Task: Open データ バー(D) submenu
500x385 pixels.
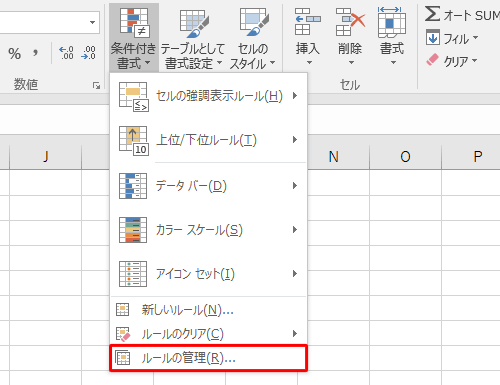Action: coord(208,186)
